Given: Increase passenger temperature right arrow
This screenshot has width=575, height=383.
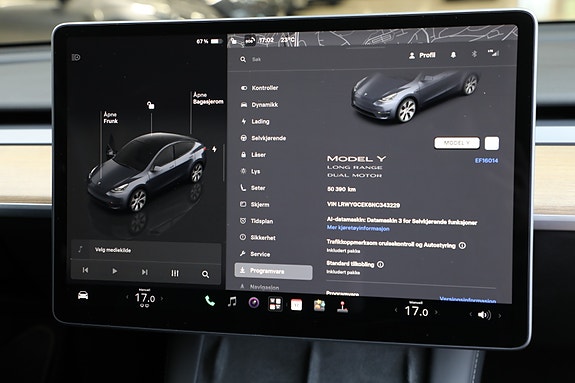Looking at the screenshot, I should click(436, 312).
